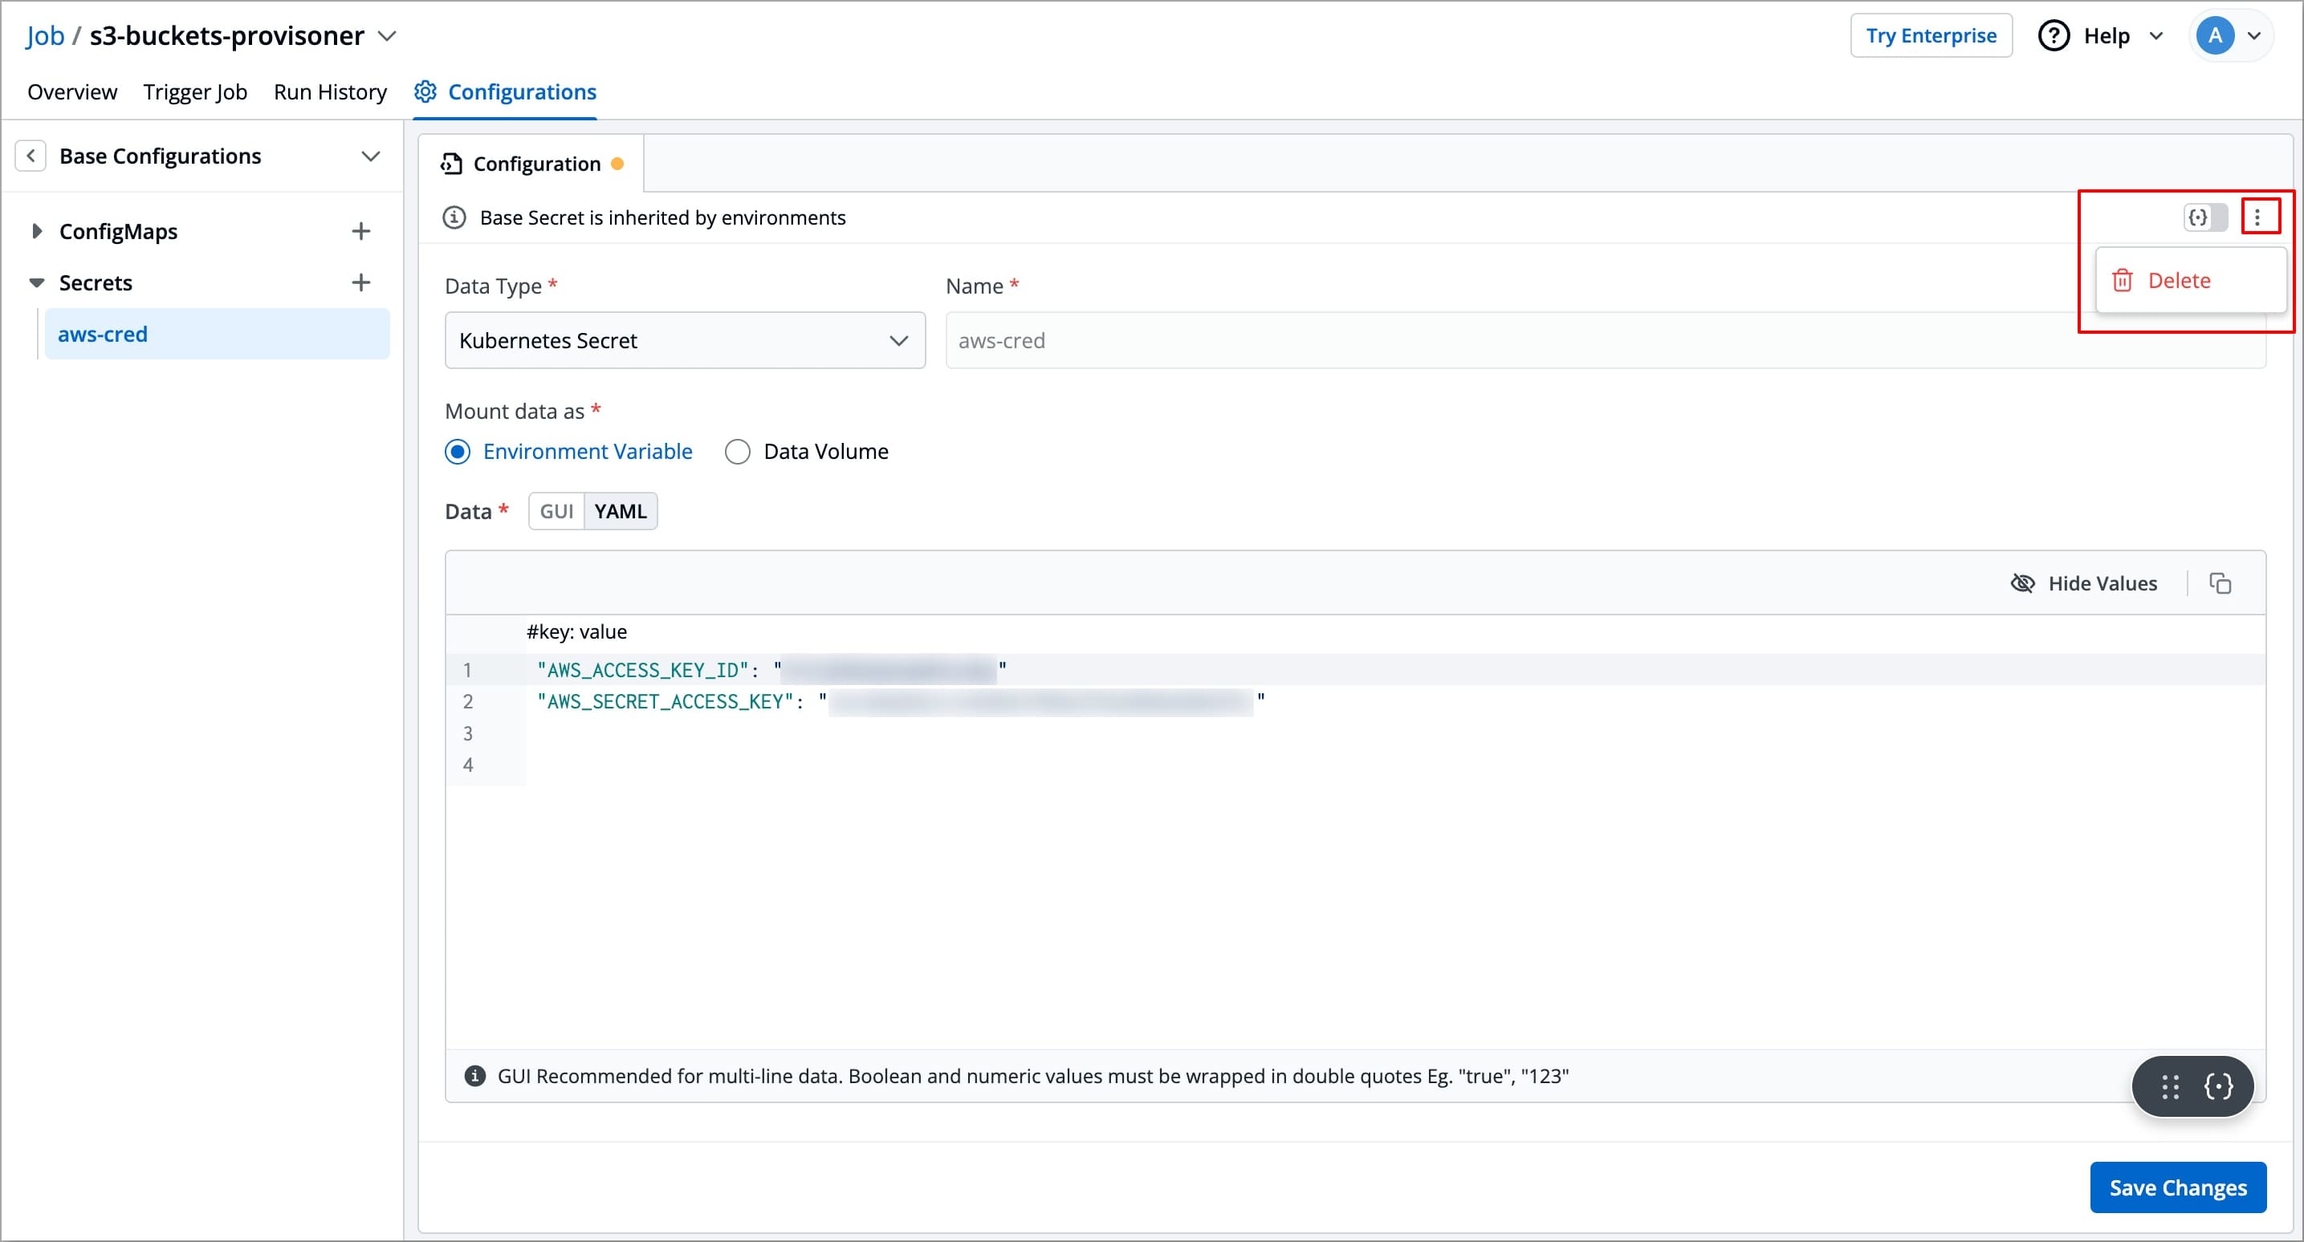The width and height of the screenshot is (2304, 1242).
Task: Click the user avatar letter A
Action: tap(2215, 36)
